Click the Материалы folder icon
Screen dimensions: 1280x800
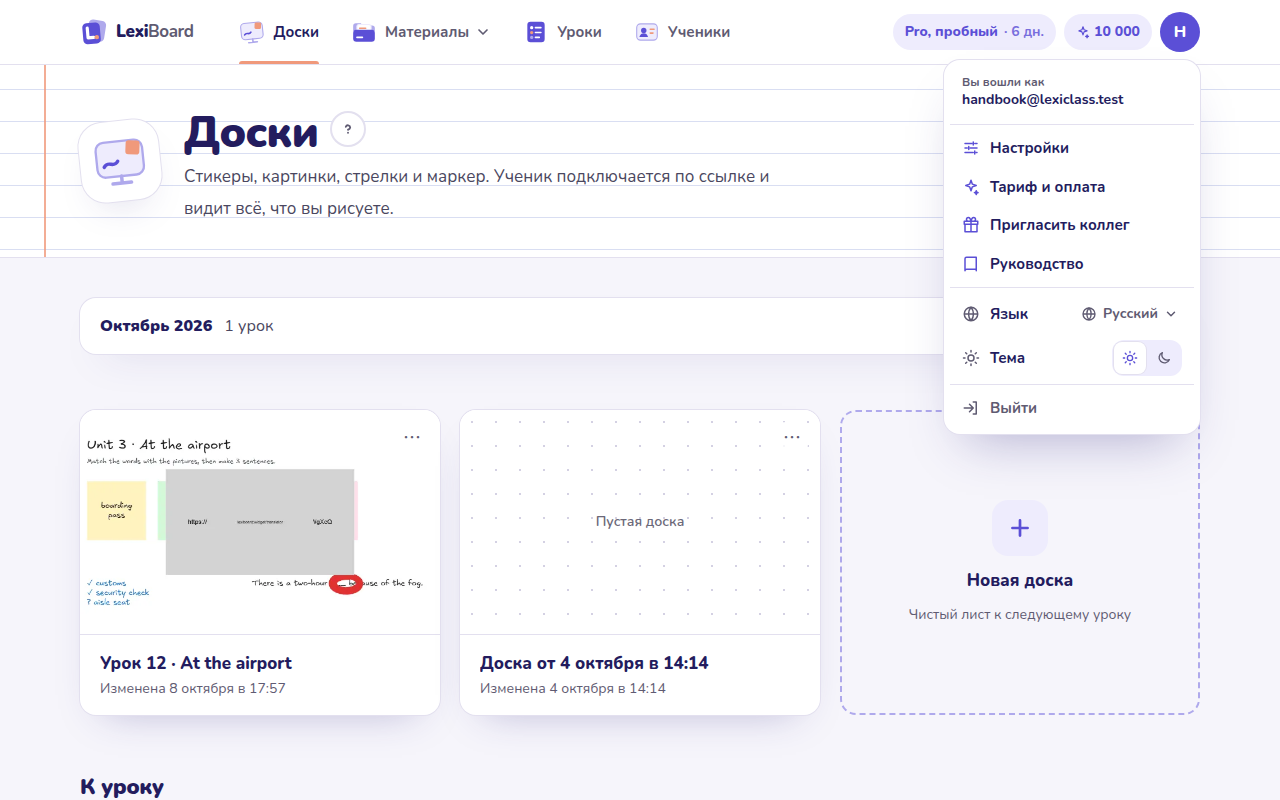click(364, 32)
